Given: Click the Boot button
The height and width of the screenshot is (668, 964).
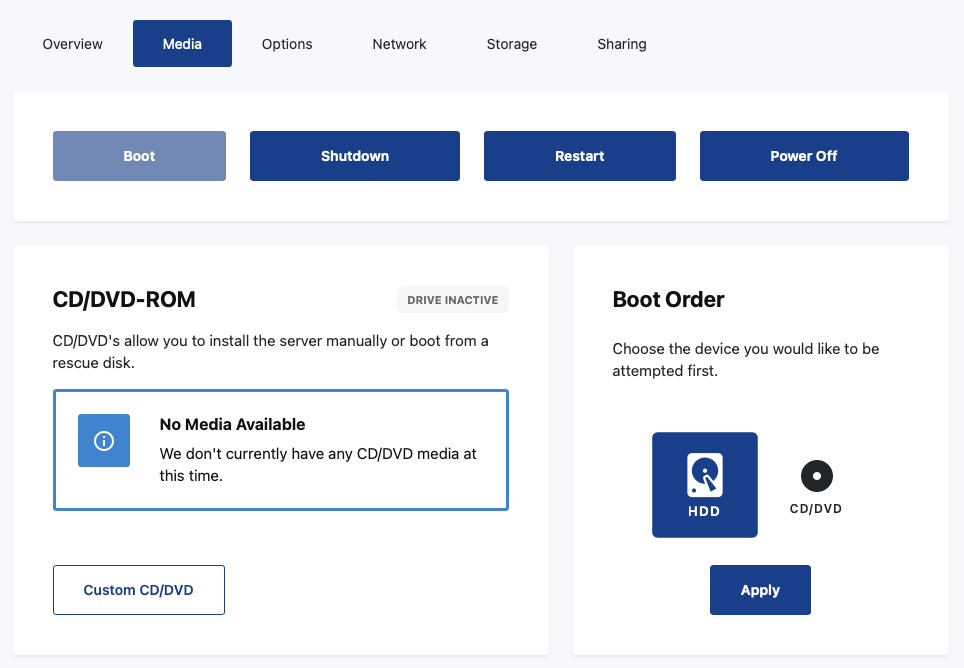Looking at the screenshot, I should click(x=139, y=156).
